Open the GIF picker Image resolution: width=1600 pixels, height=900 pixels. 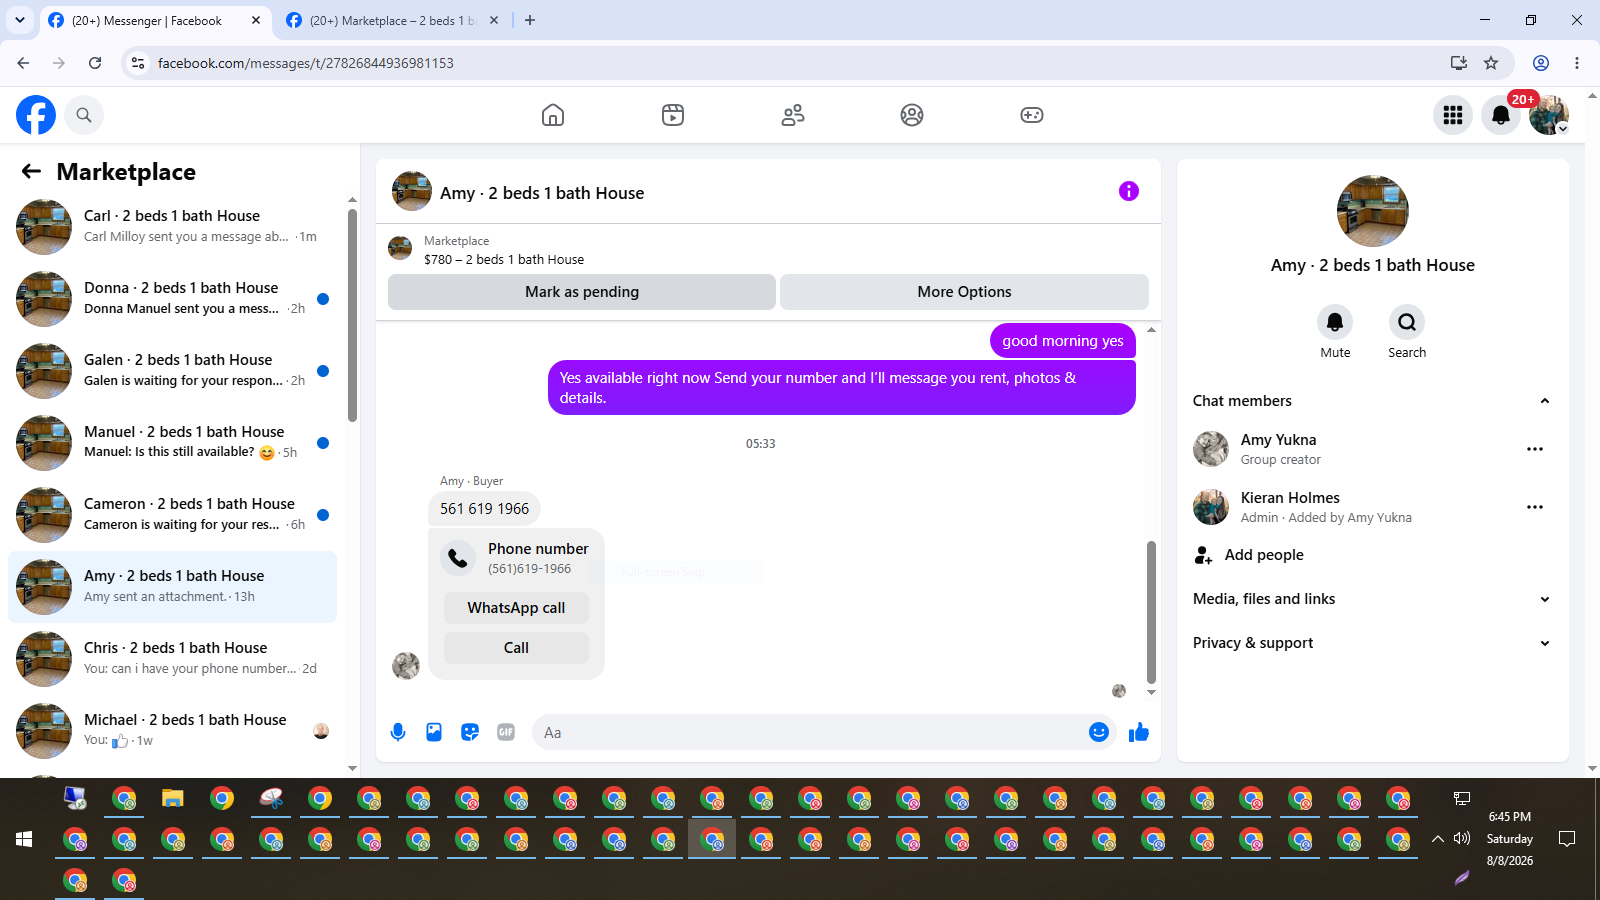(506, 732)
